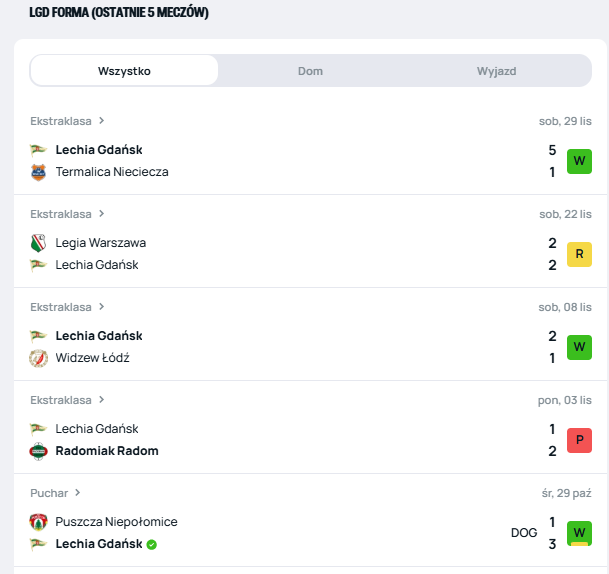Click the Puszcza Niepołomice team crest
Image resolution: width=609 pixels, height=574 pixels.
click(x=38, y=522)
